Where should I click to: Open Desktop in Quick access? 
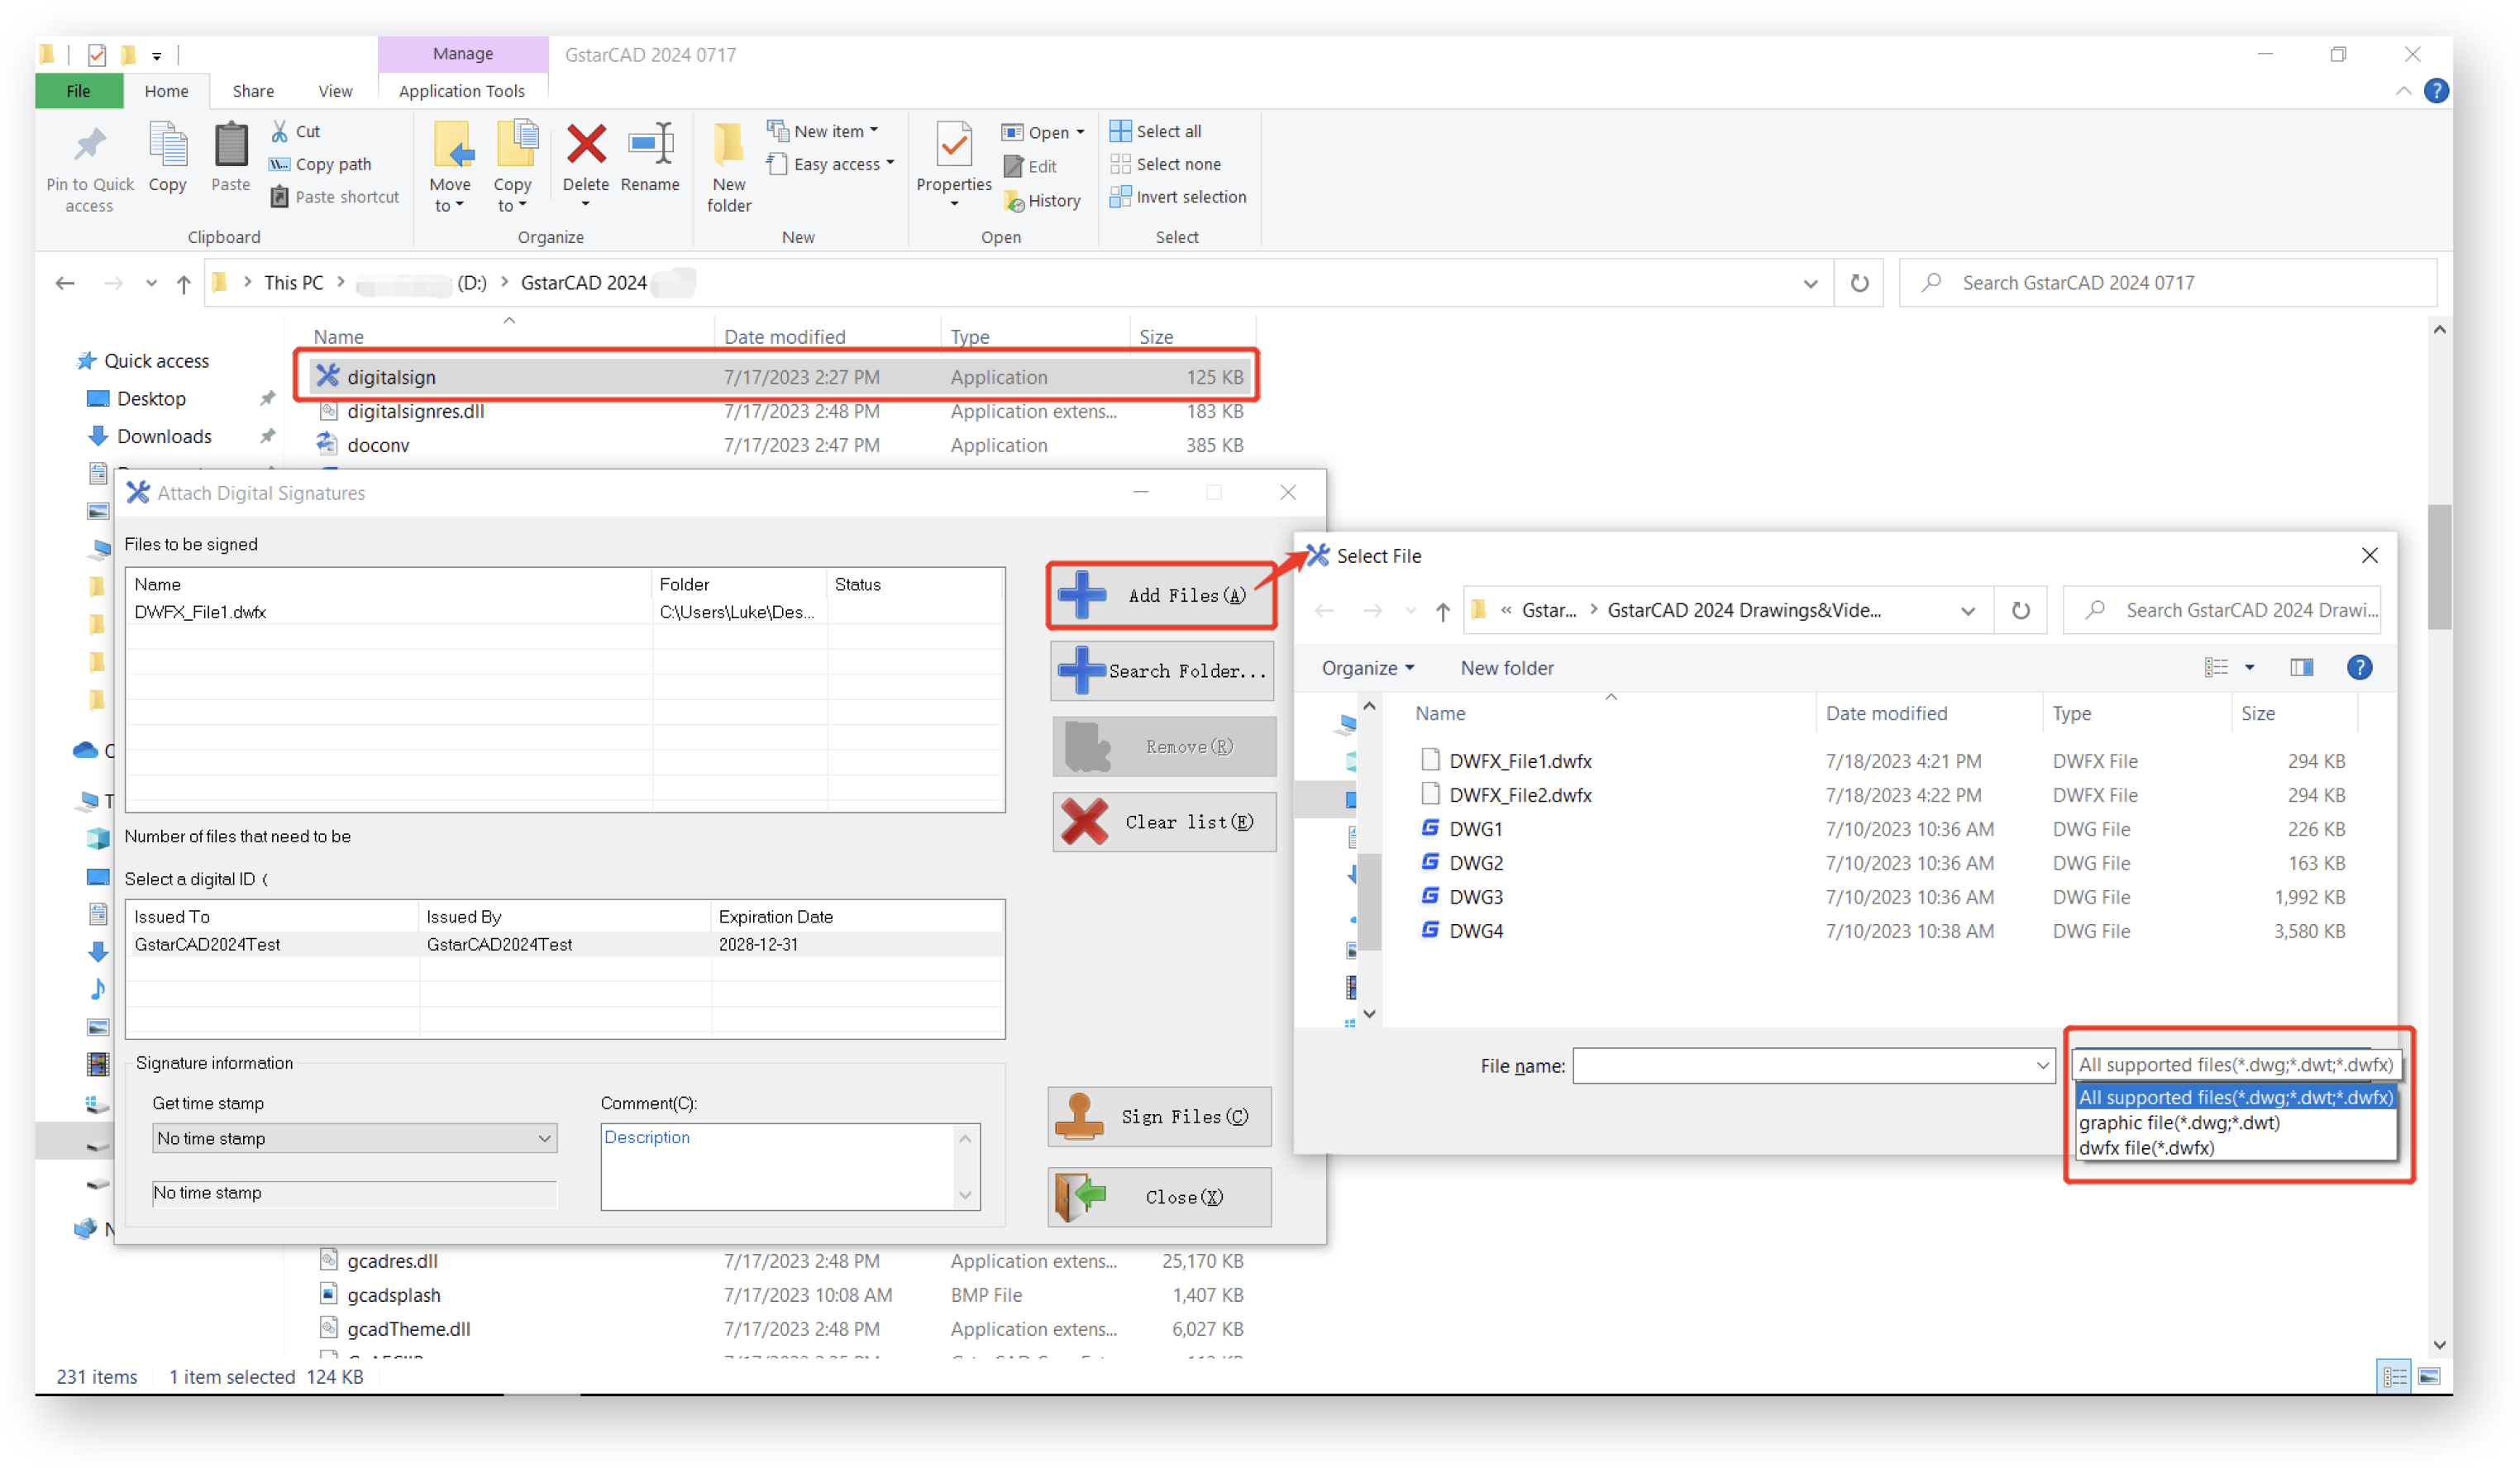pos(150,398)
